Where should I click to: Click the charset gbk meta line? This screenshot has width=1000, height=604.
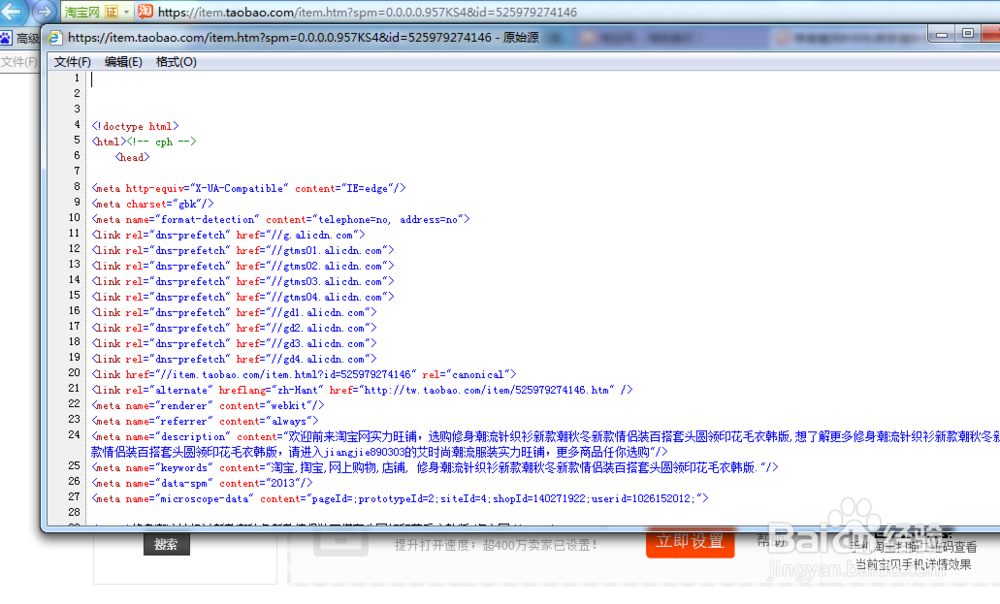click(x=152, y=204)
